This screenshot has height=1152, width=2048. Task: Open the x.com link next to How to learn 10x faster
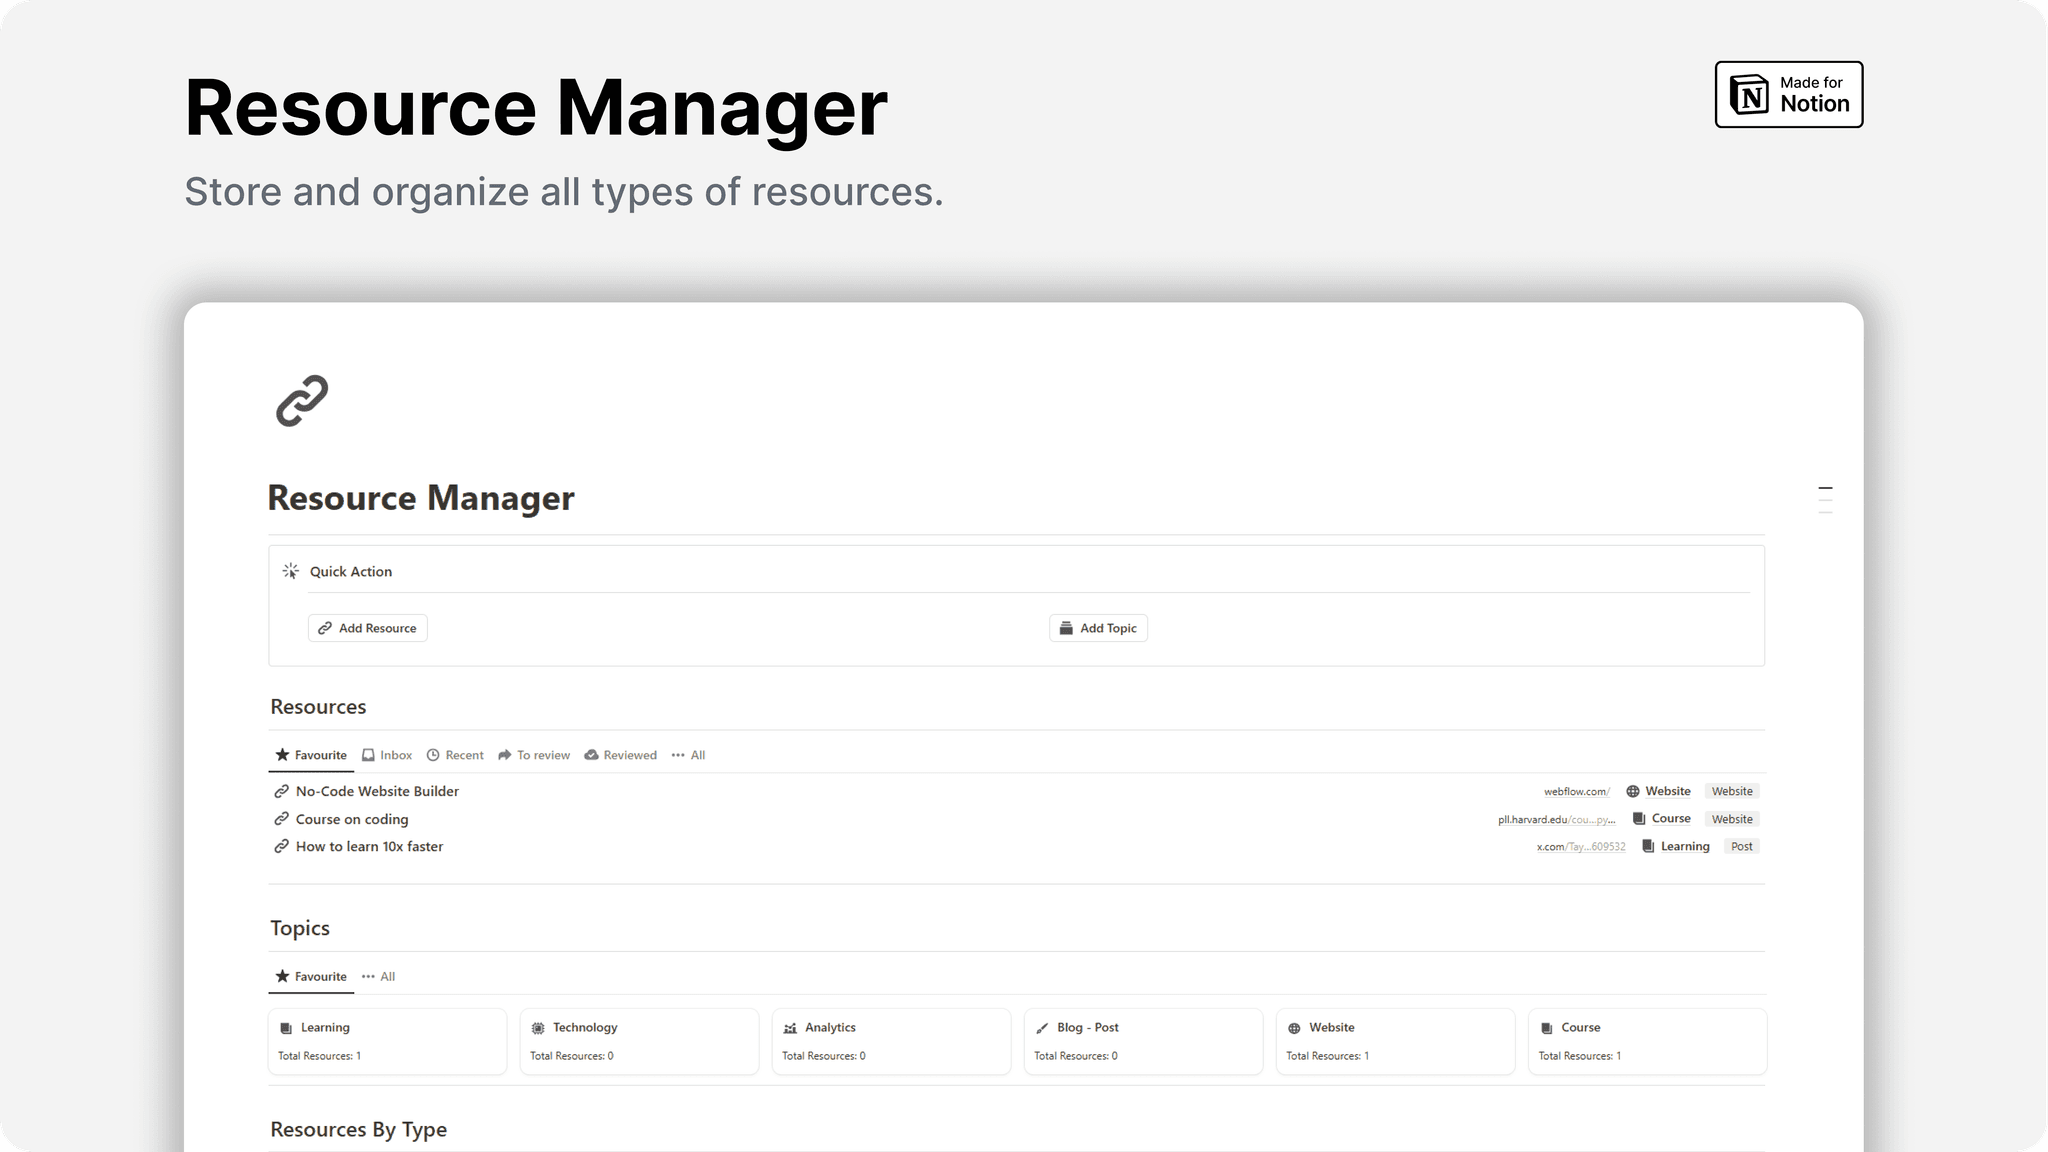pyautogui.click(x=1580, y=846)
